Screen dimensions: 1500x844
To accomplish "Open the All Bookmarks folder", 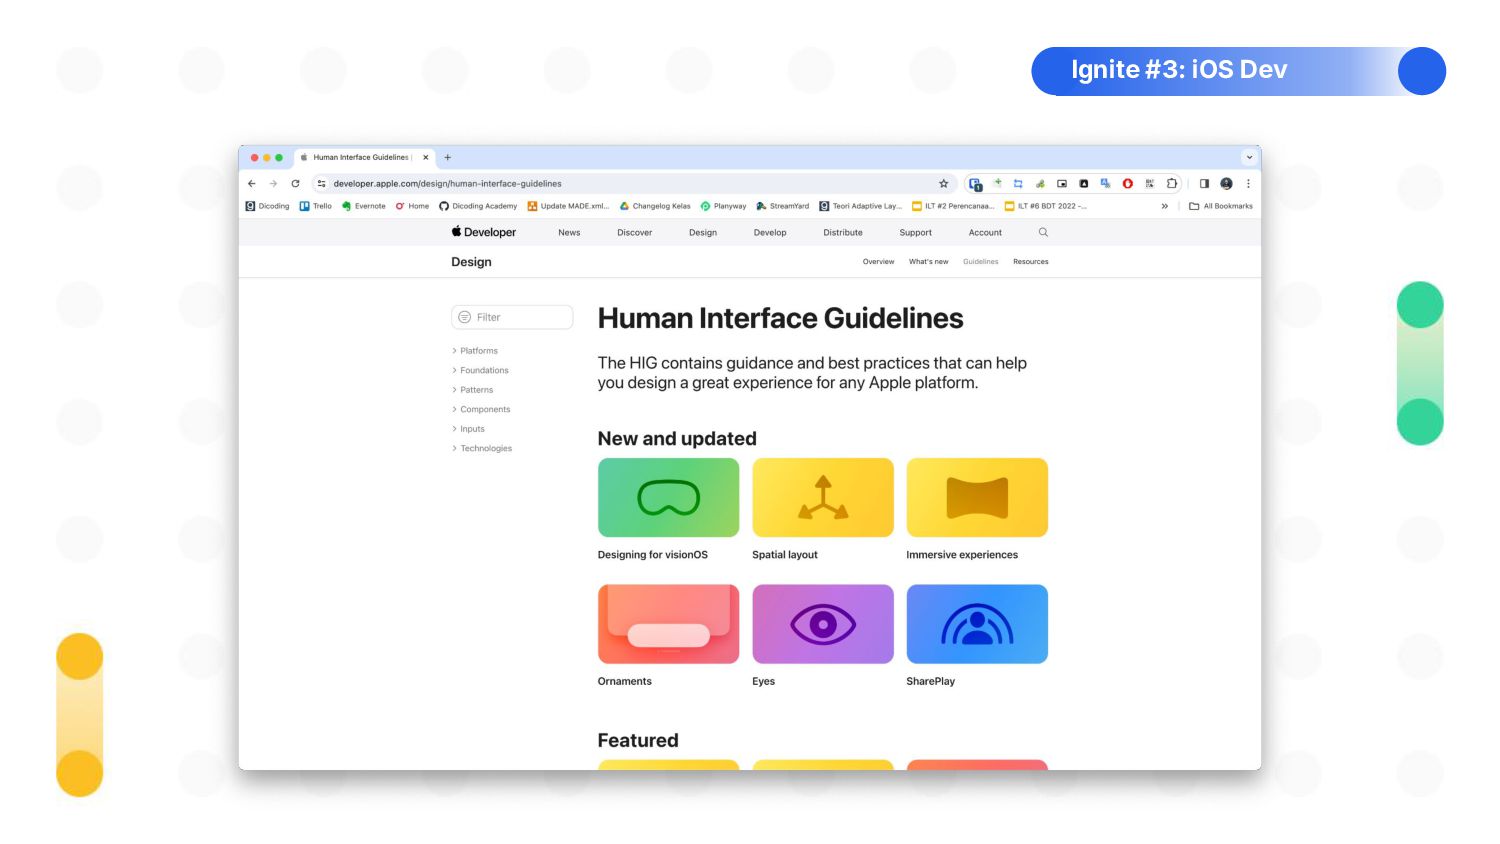I will (x=1221, y=206).
